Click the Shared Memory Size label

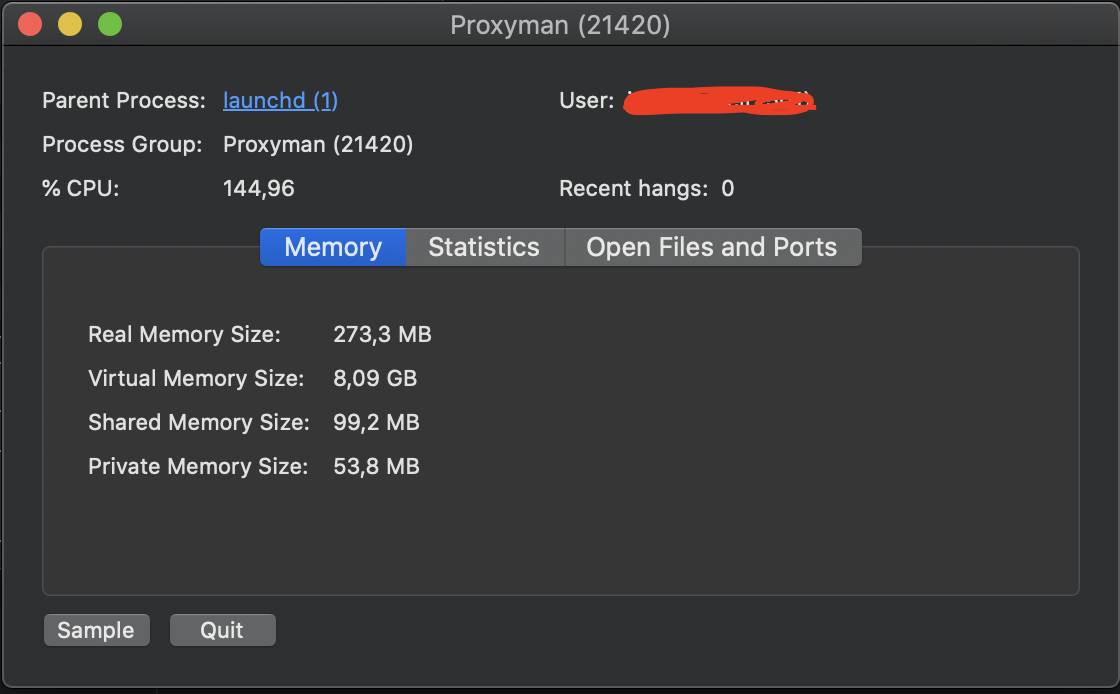(198, 423)
